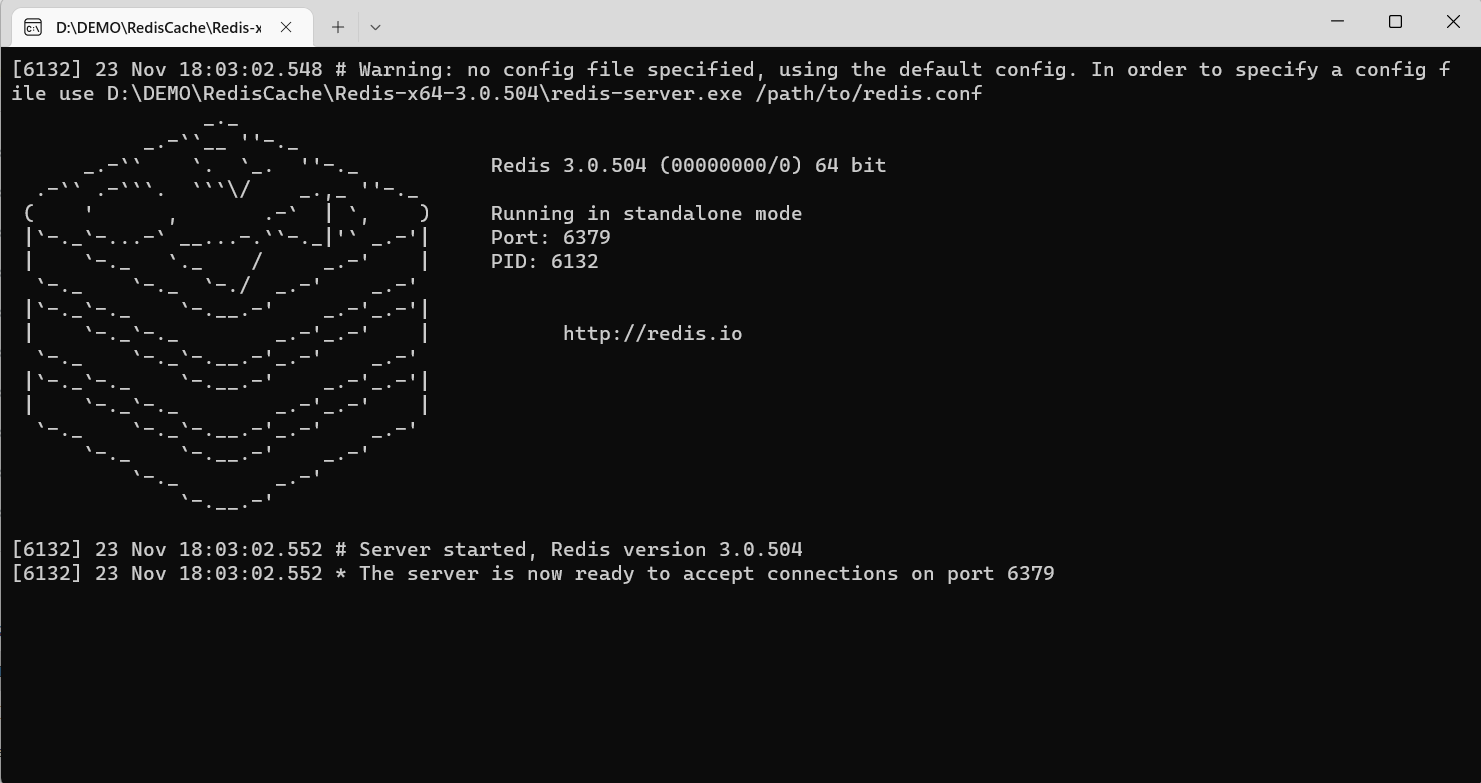The height and width of the screenshot is (783, 1481).
Task: Maximize the terminal window
Action: coord(1396,22)
